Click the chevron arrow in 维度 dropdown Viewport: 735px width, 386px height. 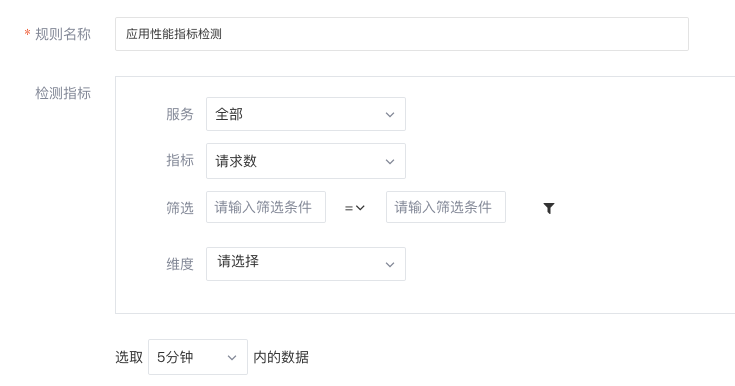(x=390, y=265)
